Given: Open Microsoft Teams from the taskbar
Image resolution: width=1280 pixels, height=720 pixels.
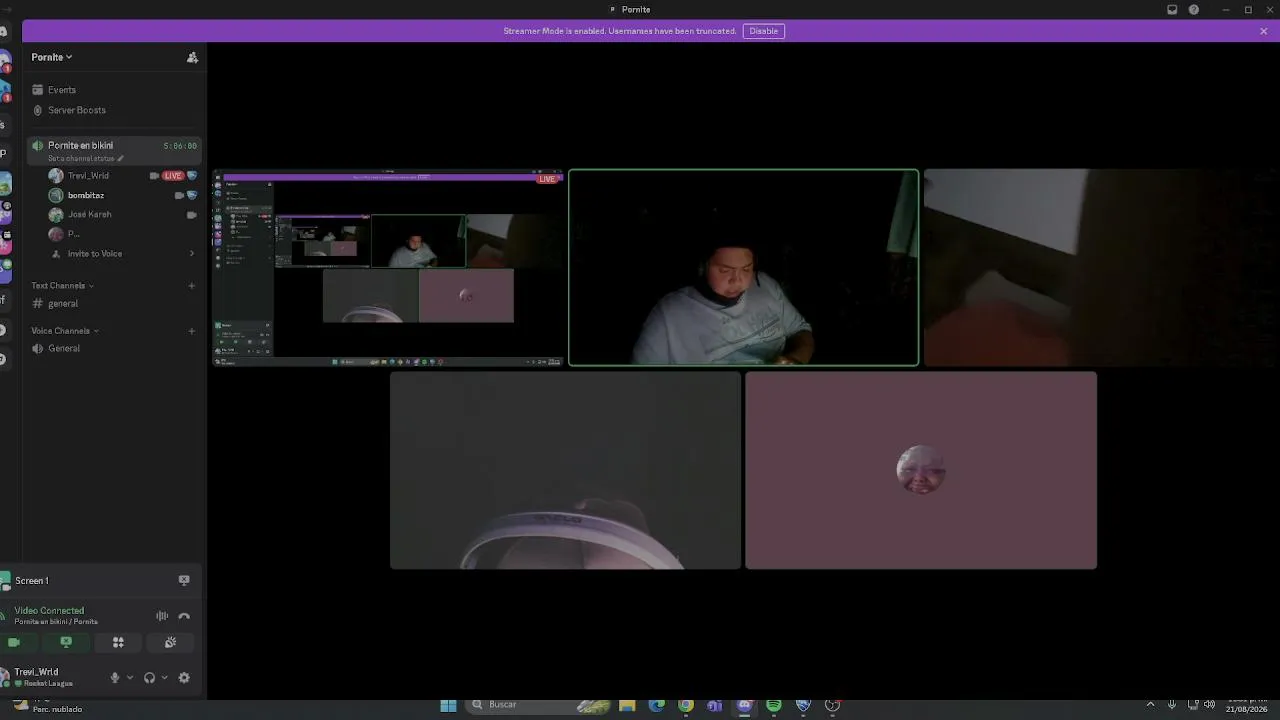Looking at the screenshot, I should tap(715, 706).
